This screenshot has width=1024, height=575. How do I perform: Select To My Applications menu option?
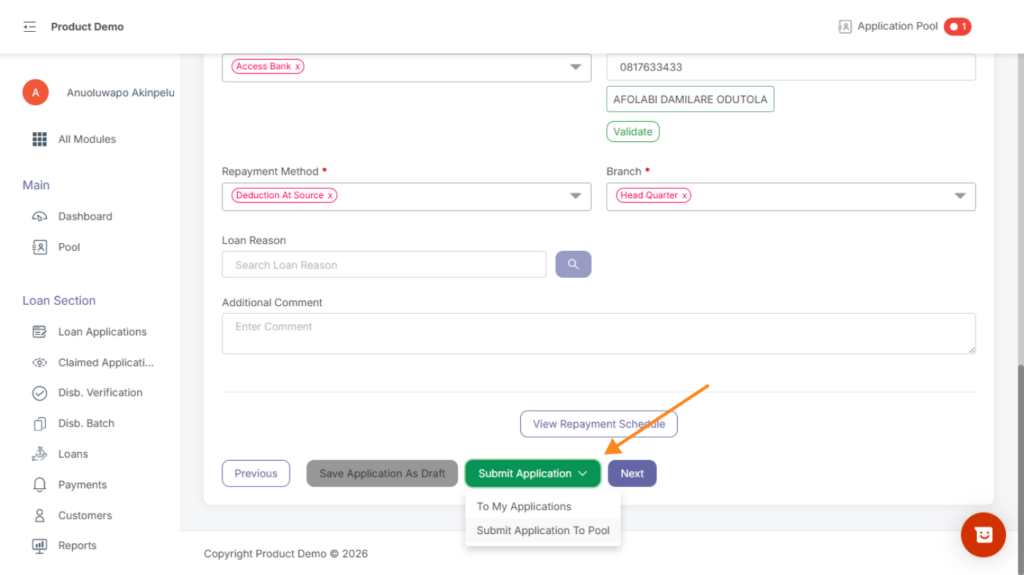point(524,507)
